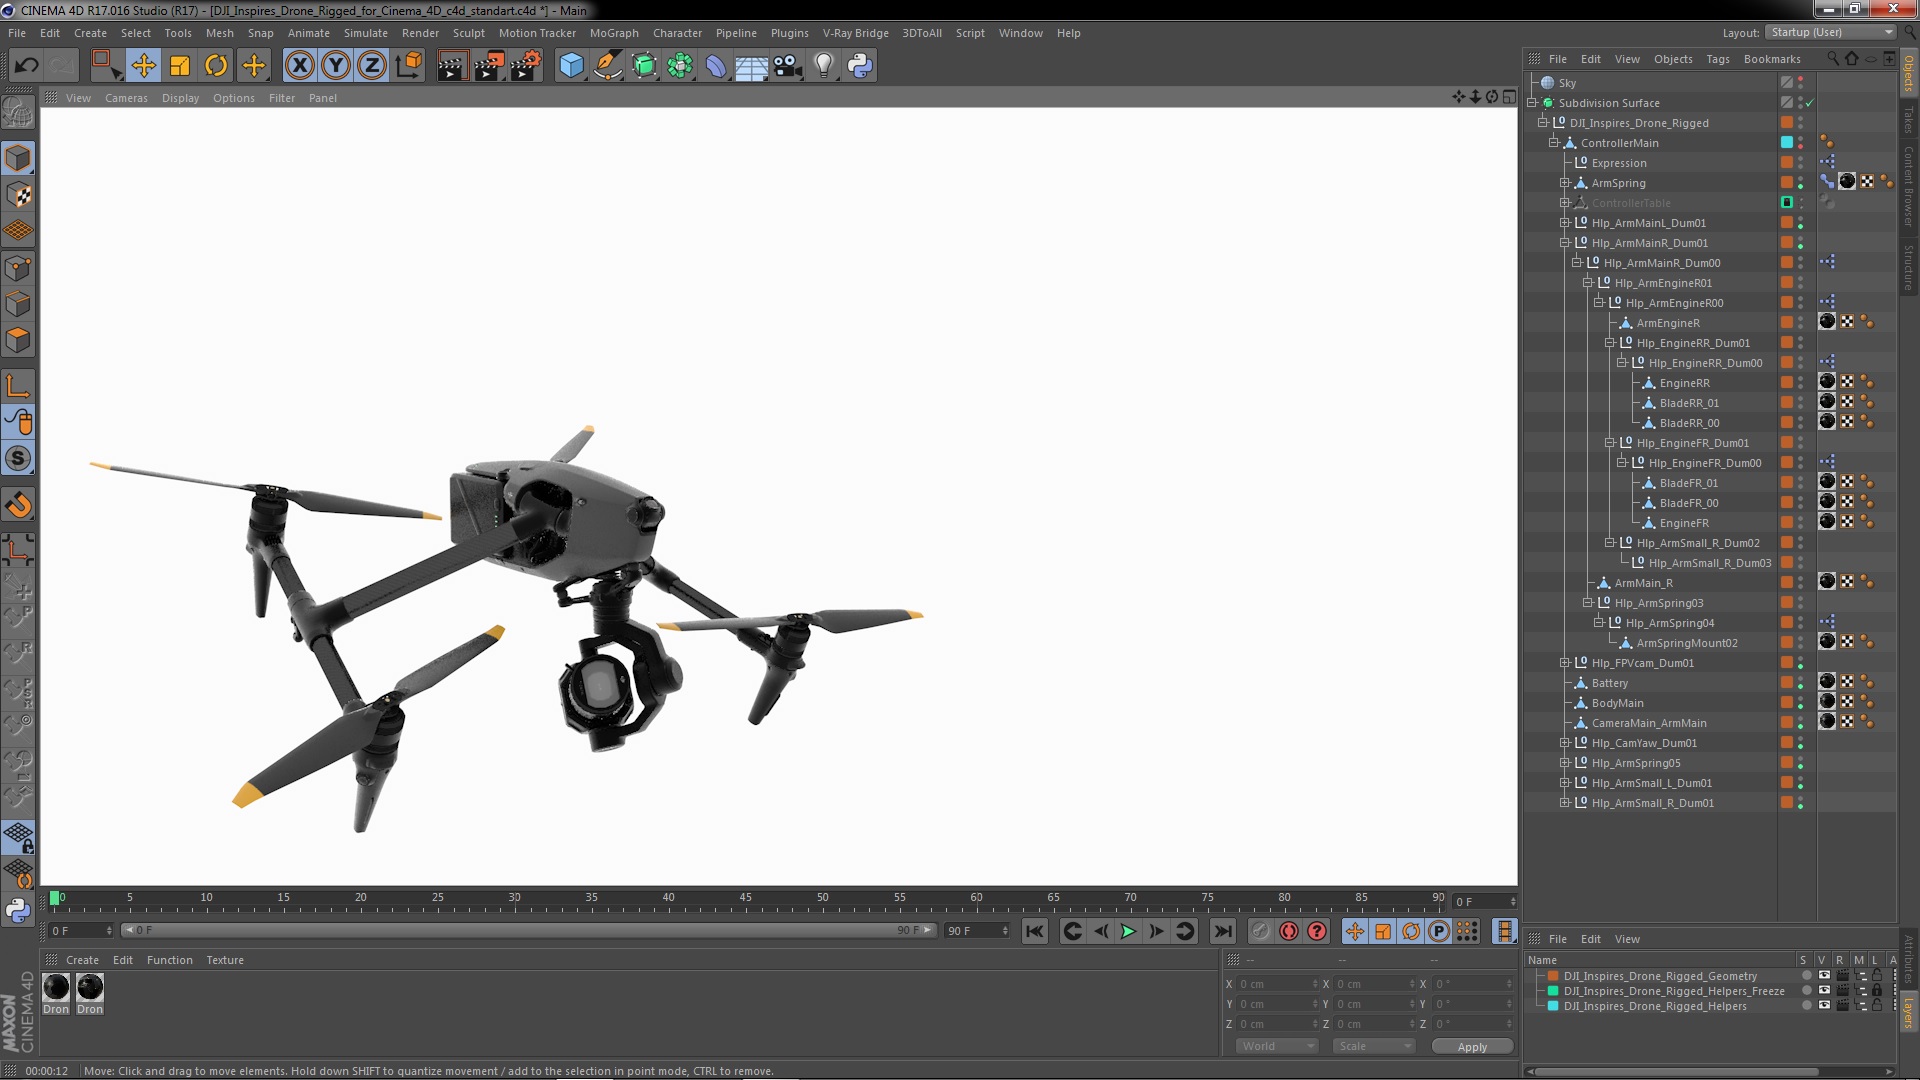Image resolution: width=1920 pixels, height=1080 pixels.
Task: Expand Hlp_ArmMainL_Dum01 node
Action: click(1564, 223)
